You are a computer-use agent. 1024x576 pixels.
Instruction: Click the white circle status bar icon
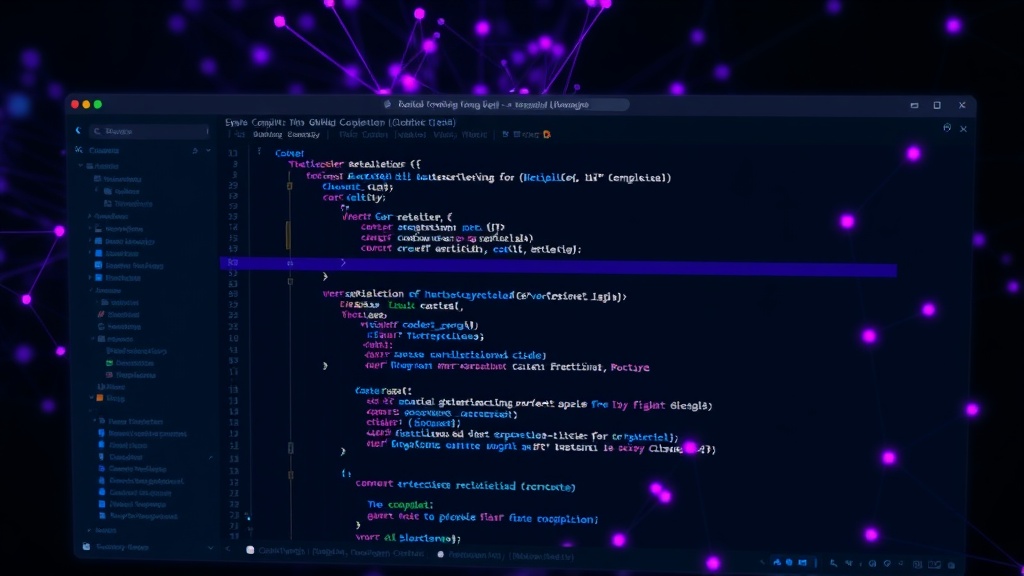(x=441, y=554)
